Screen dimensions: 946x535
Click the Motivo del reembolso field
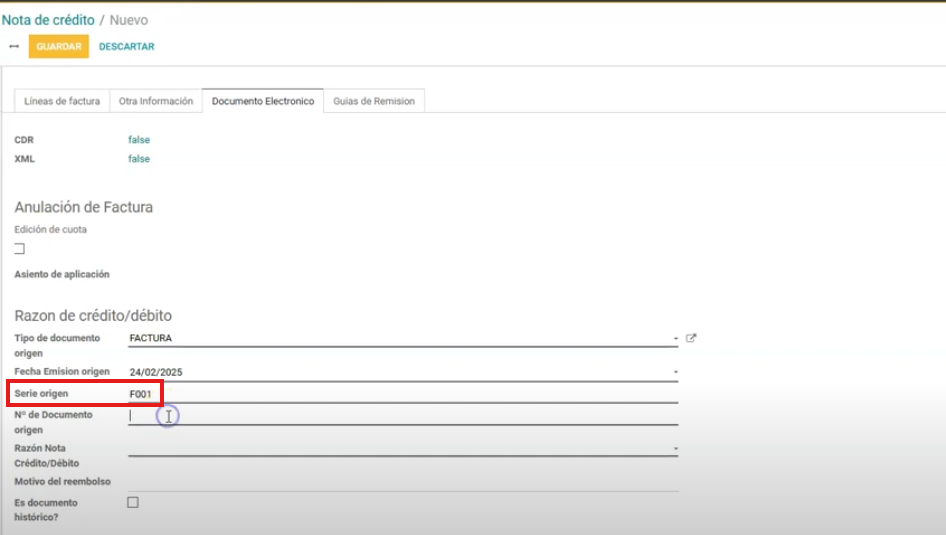pos(400,482)
